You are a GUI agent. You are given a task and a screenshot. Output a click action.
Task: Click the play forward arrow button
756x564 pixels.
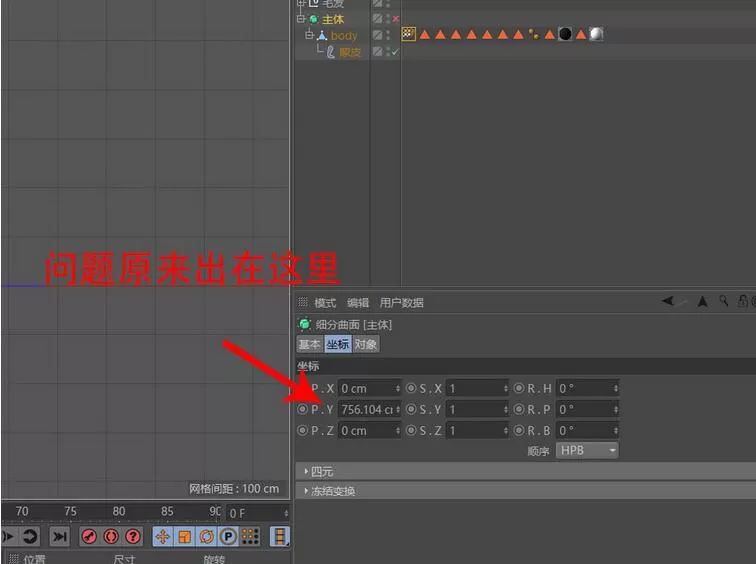[x=7, y=536]
